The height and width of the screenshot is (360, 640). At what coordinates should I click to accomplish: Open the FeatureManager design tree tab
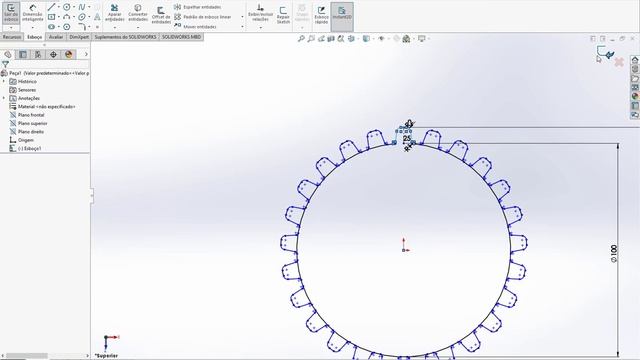coord(7,54)
